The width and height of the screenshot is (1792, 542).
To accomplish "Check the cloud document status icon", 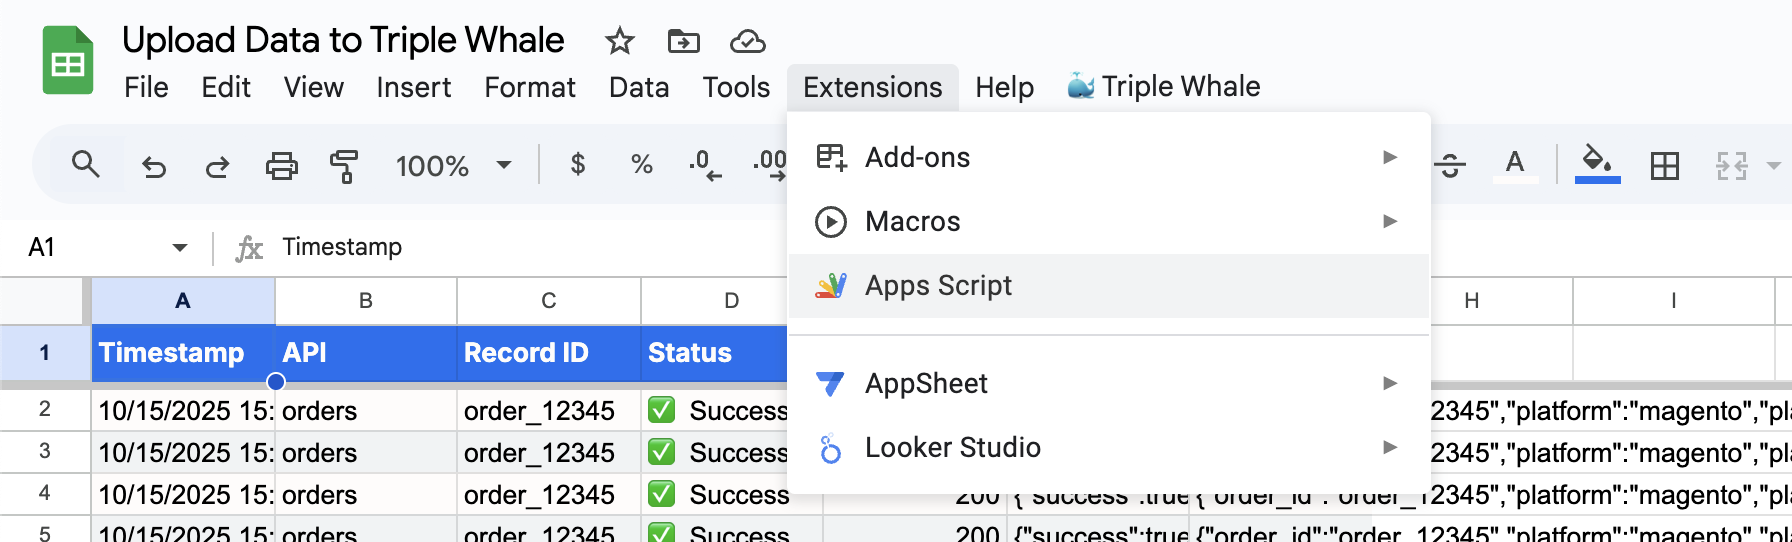I will 748,41.
